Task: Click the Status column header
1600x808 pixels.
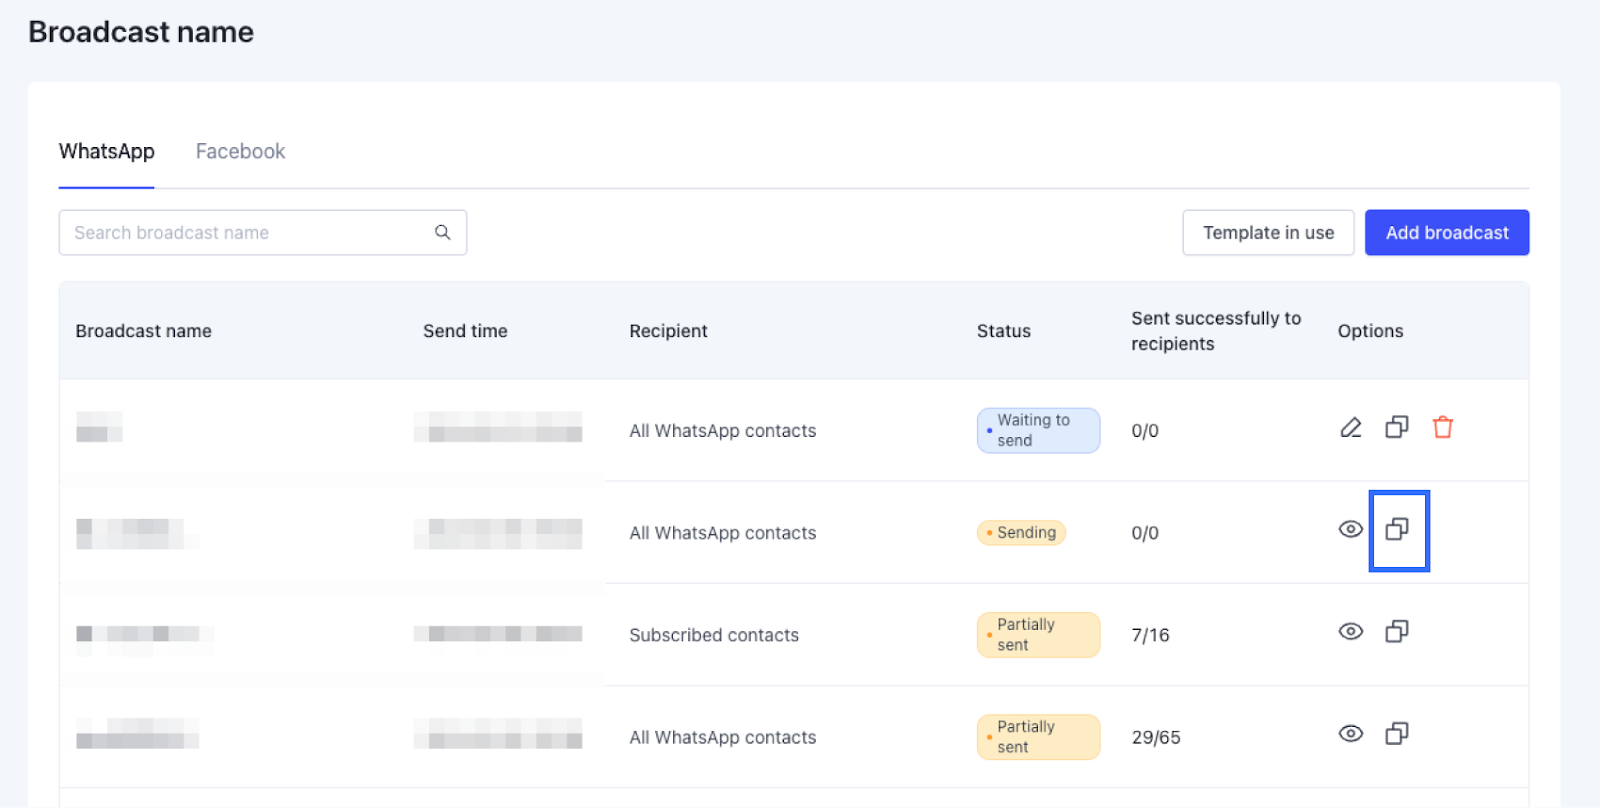Action: (1003, 331)
